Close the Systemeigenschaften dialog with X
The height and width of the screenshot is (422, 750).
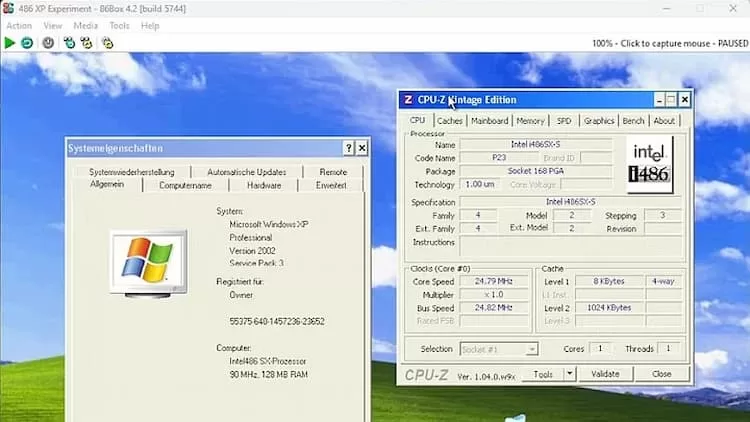(x=362, y=148)
